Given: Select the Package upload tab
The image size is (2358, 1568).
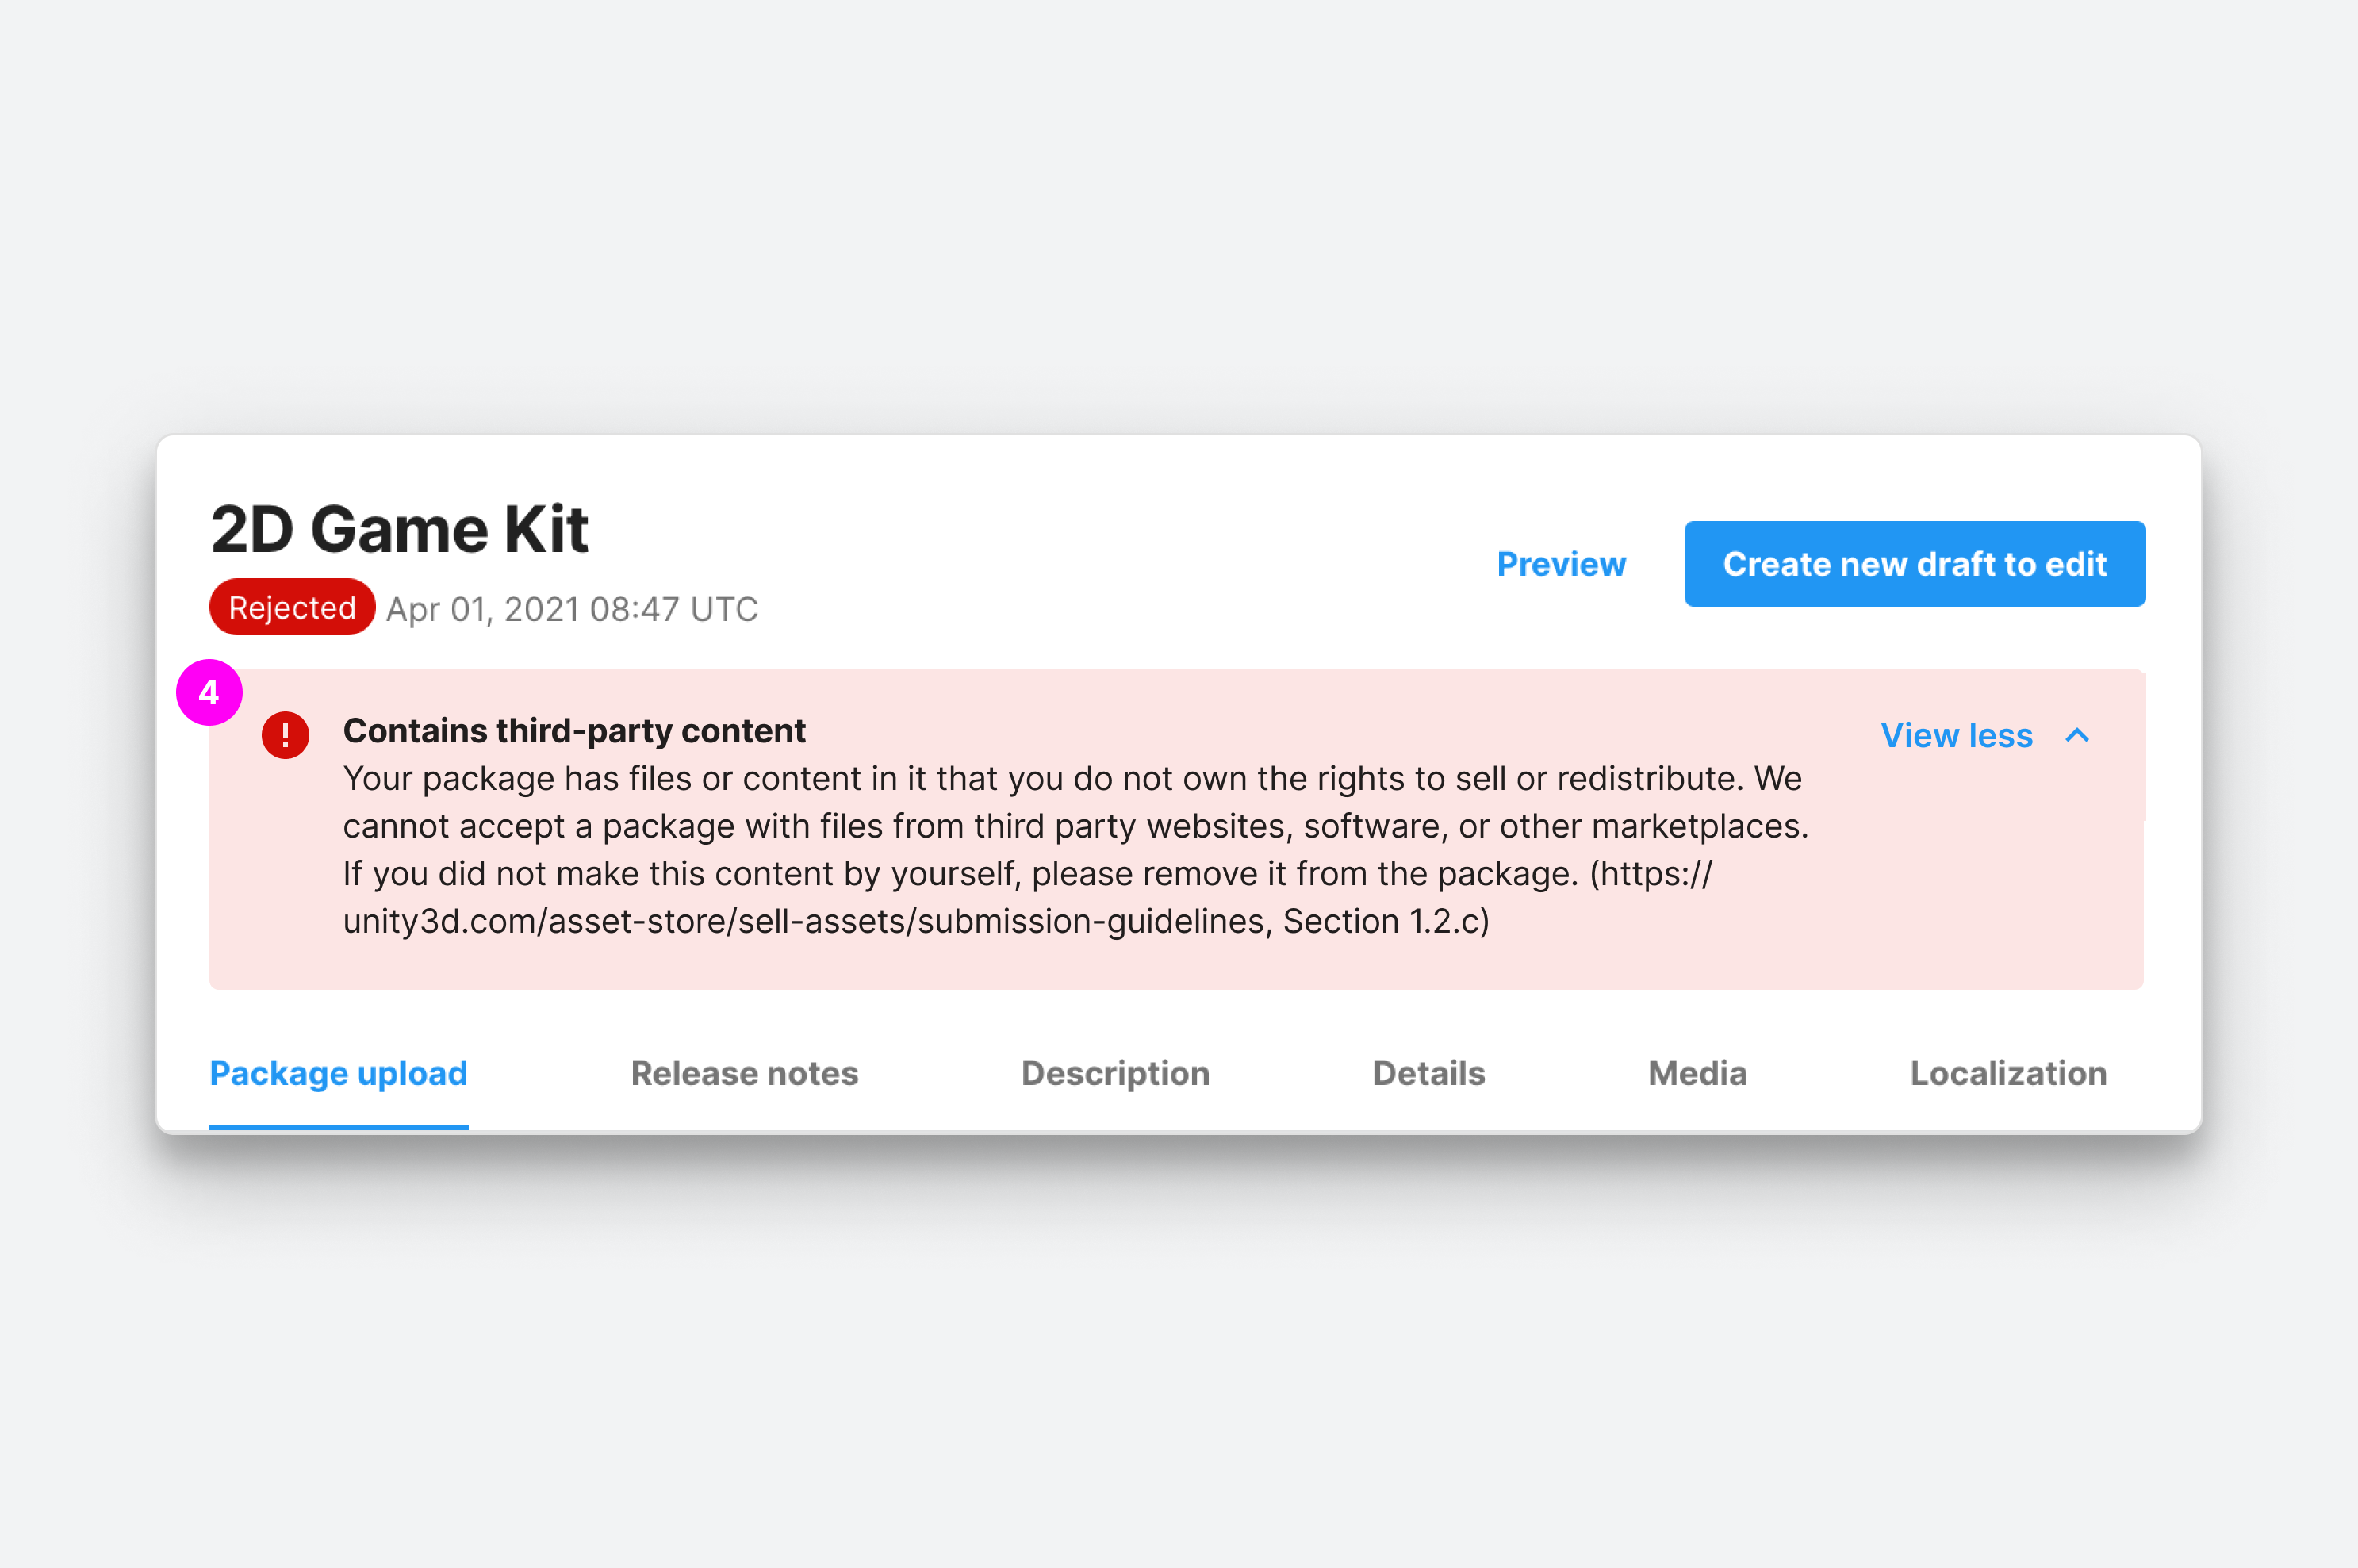Looking at the screenshot, I should point(338,1073).
